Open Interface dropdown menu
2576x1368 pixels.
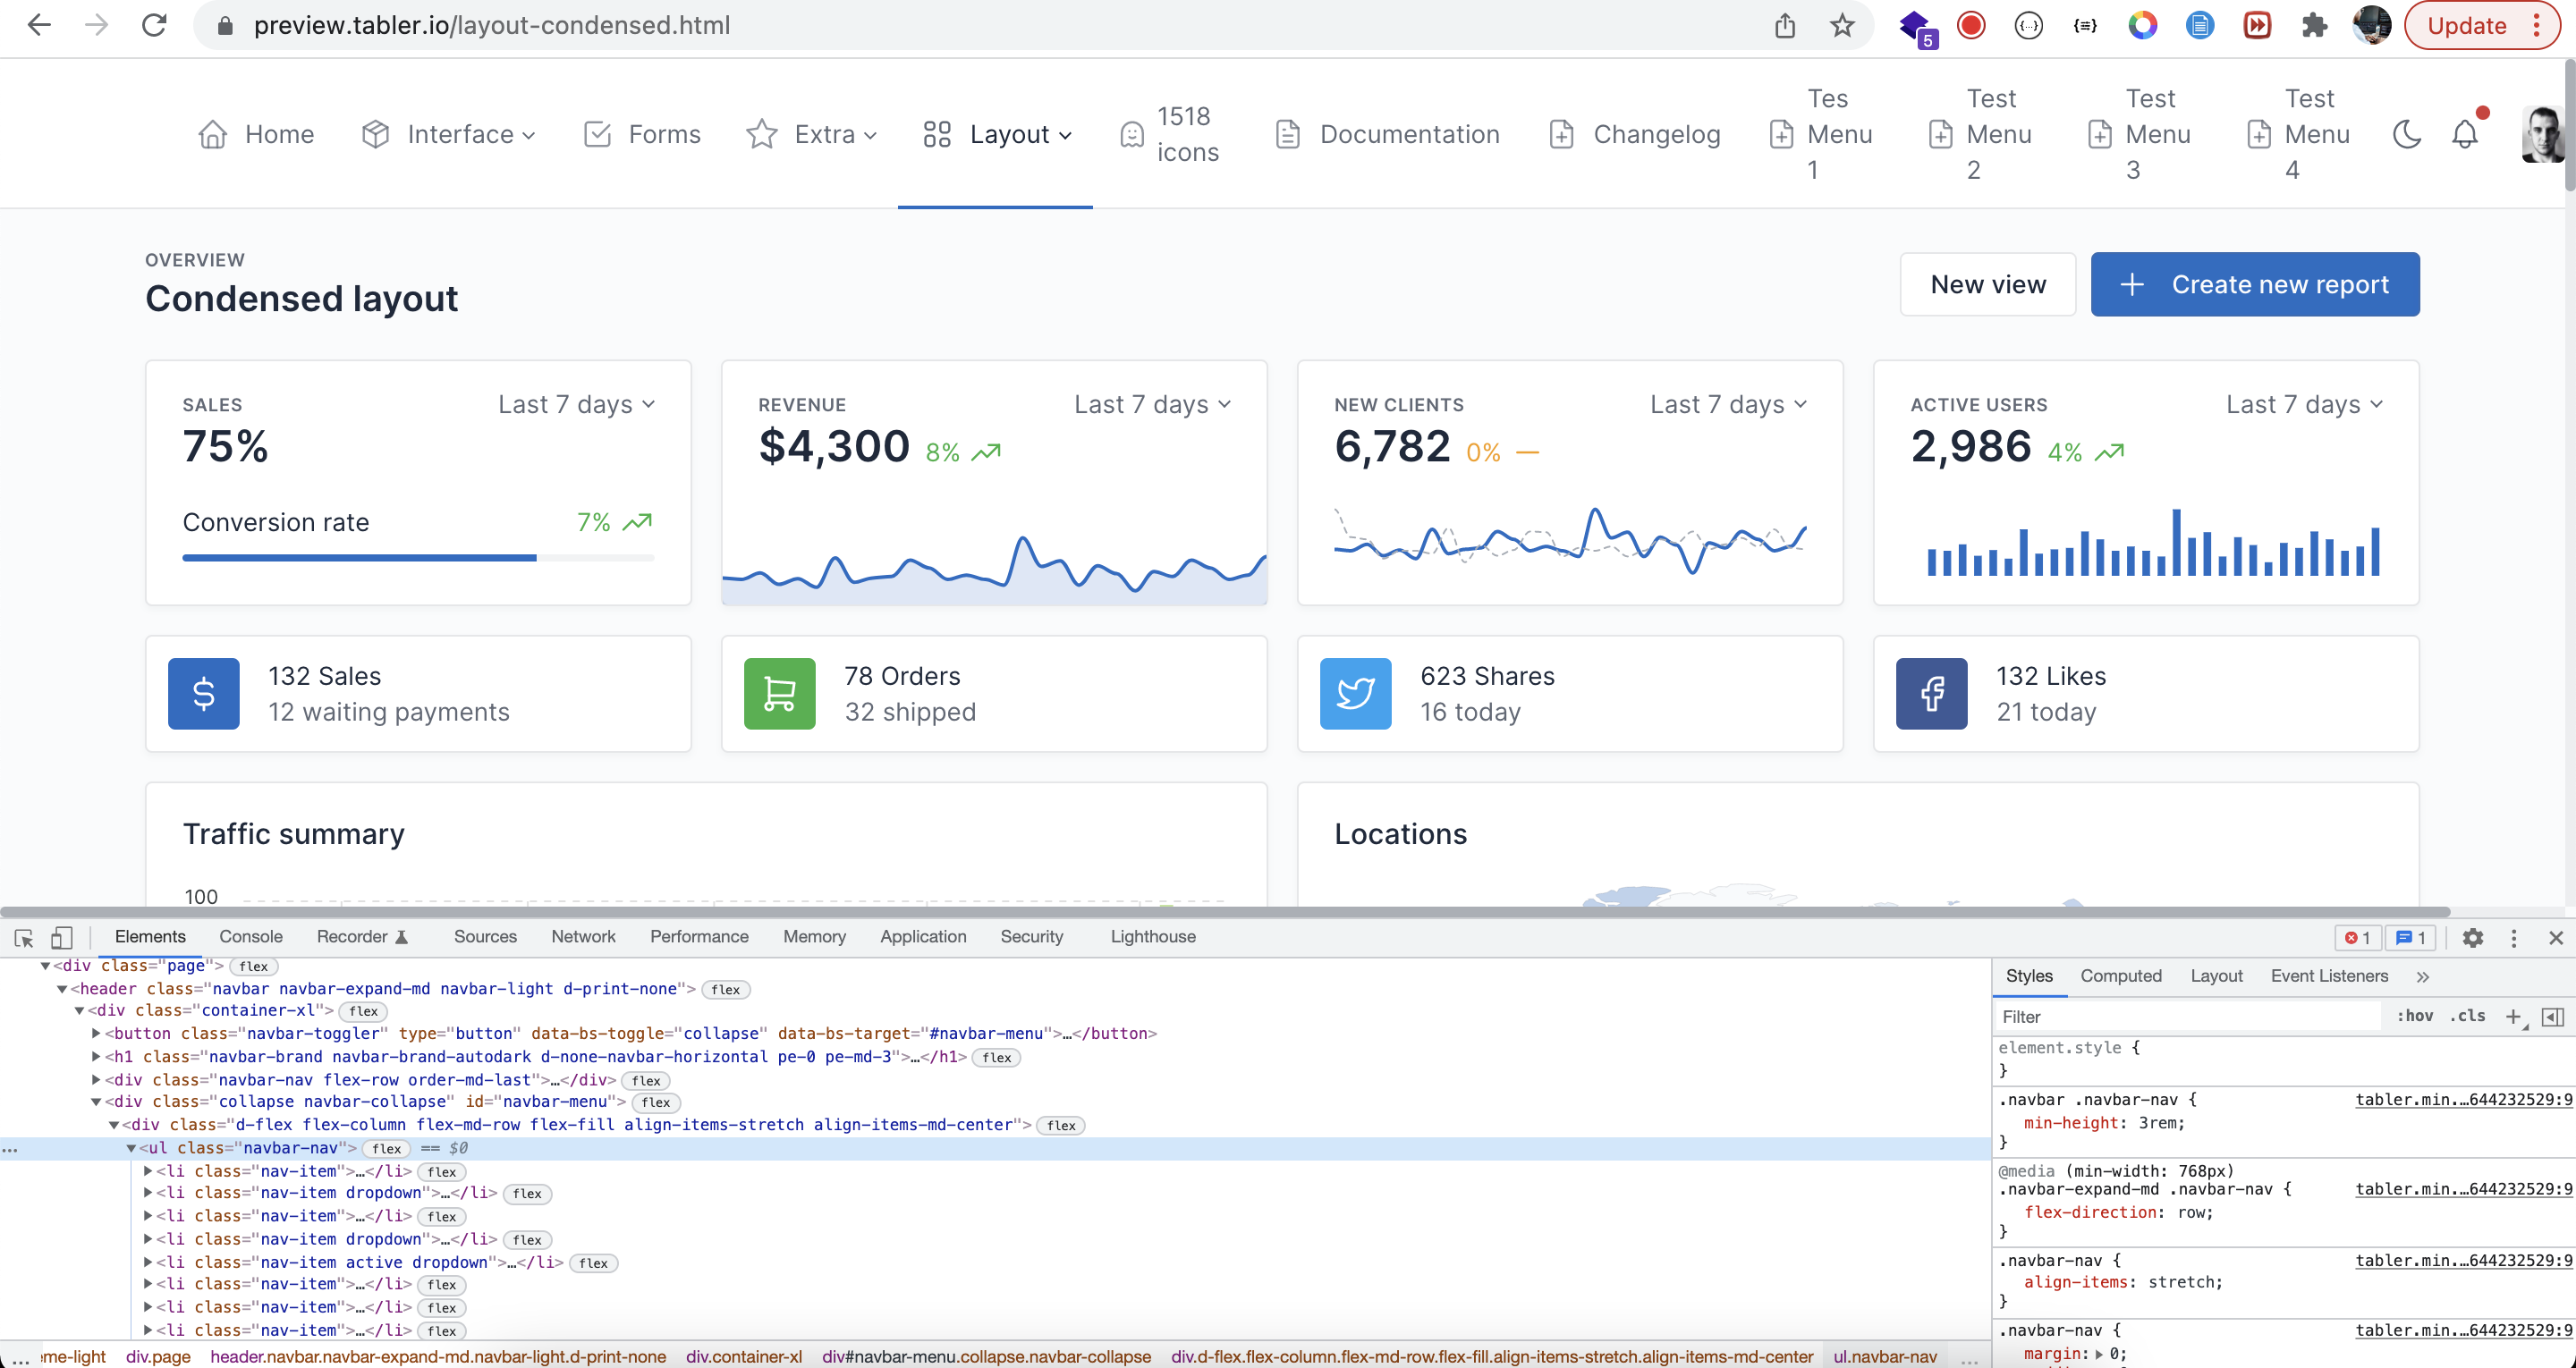coord(449,134)
